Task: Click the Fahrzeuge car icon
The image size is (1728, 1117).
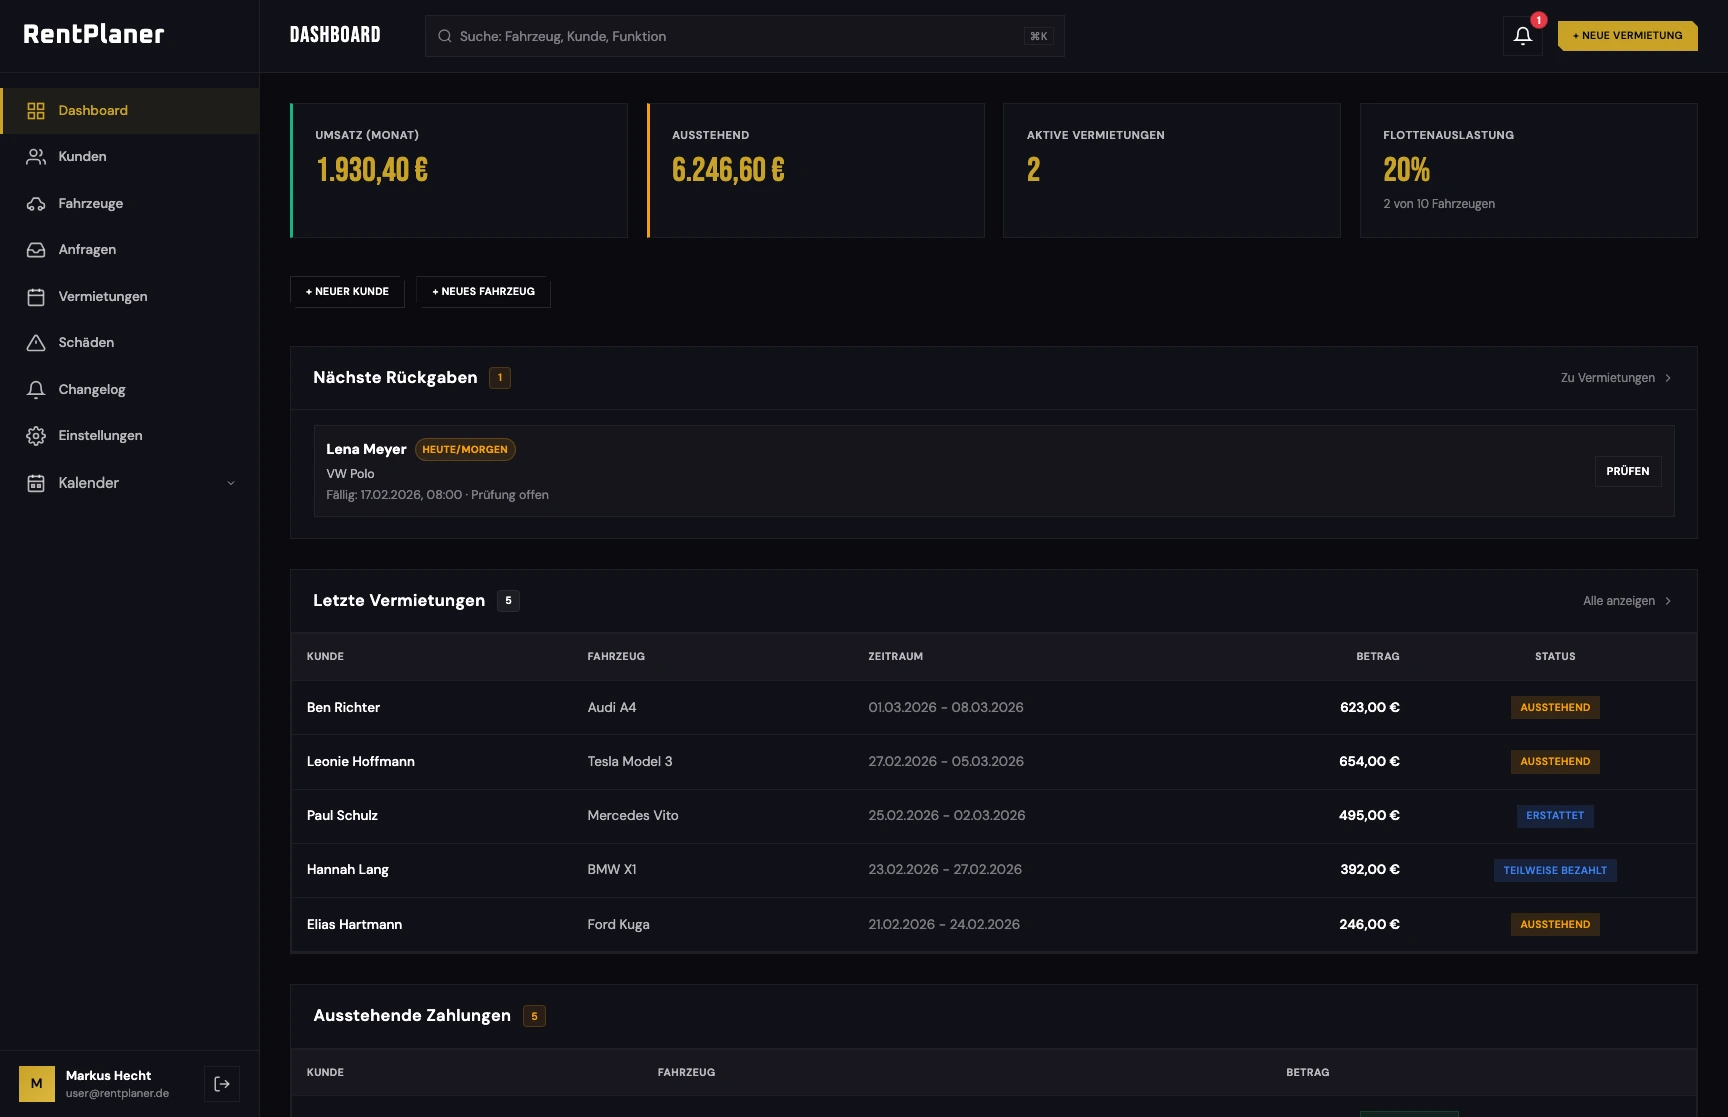Action: [36, 203]
